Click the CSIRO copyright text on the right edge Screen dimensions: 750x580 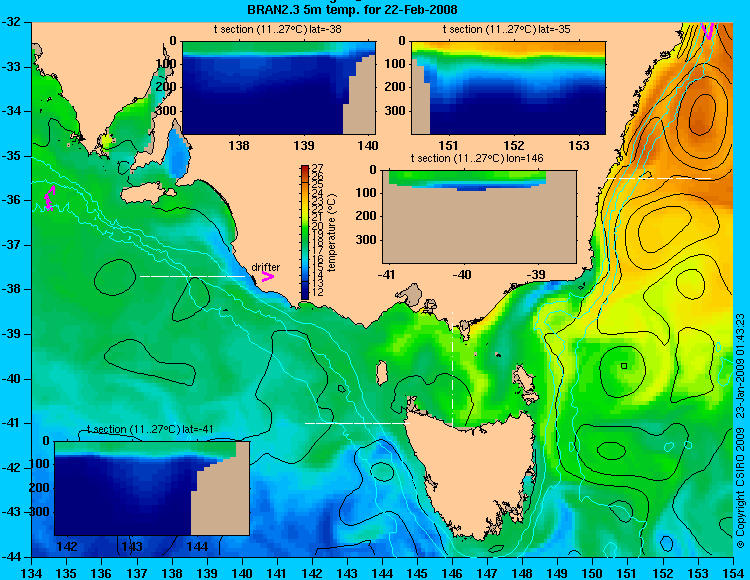(740, 431)
